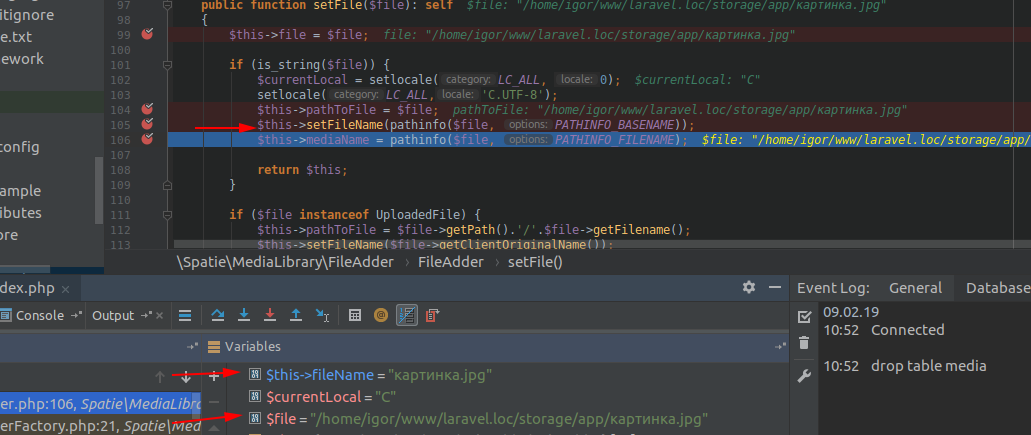Clear event log with trash icon
The width and height of the screenshot is (1031, 435).
(x=803, y=342)
